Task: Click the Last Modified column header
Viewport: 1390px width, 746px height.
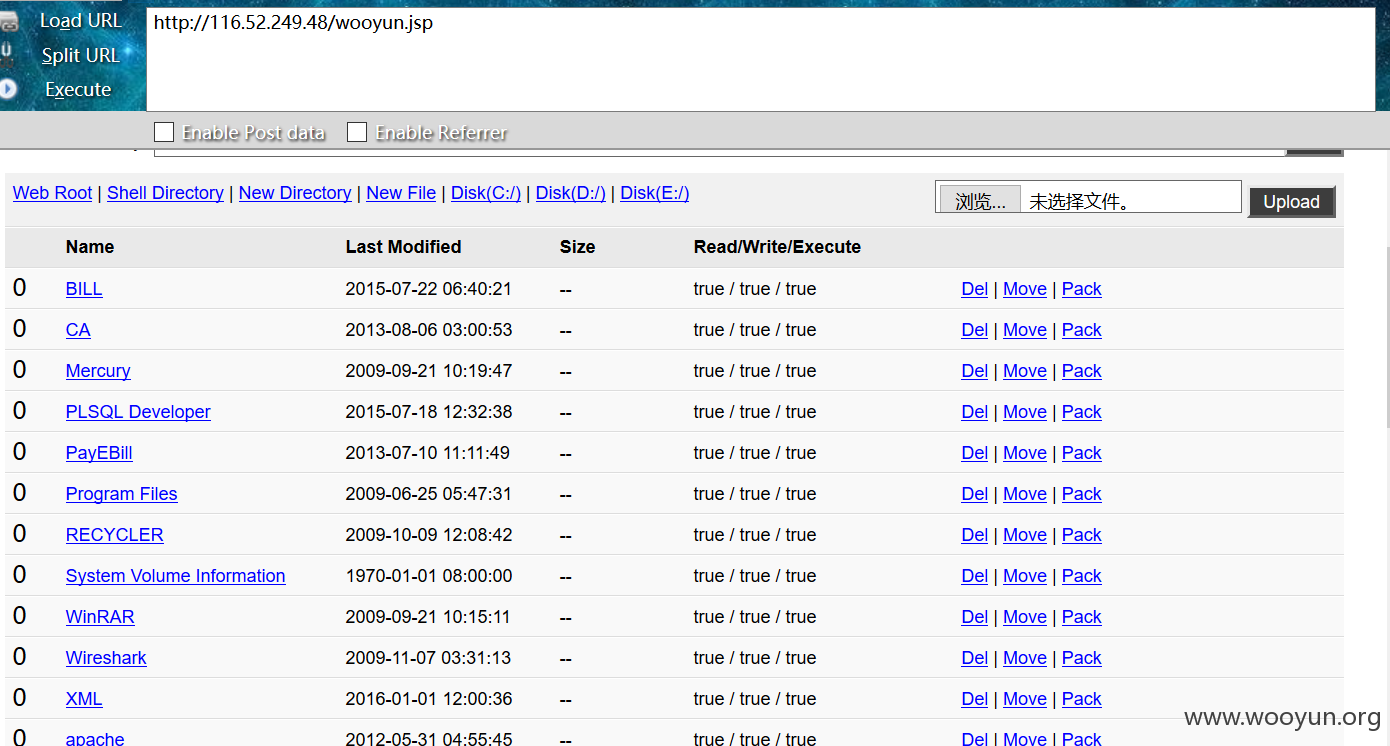Action: [x=403, y=247]
